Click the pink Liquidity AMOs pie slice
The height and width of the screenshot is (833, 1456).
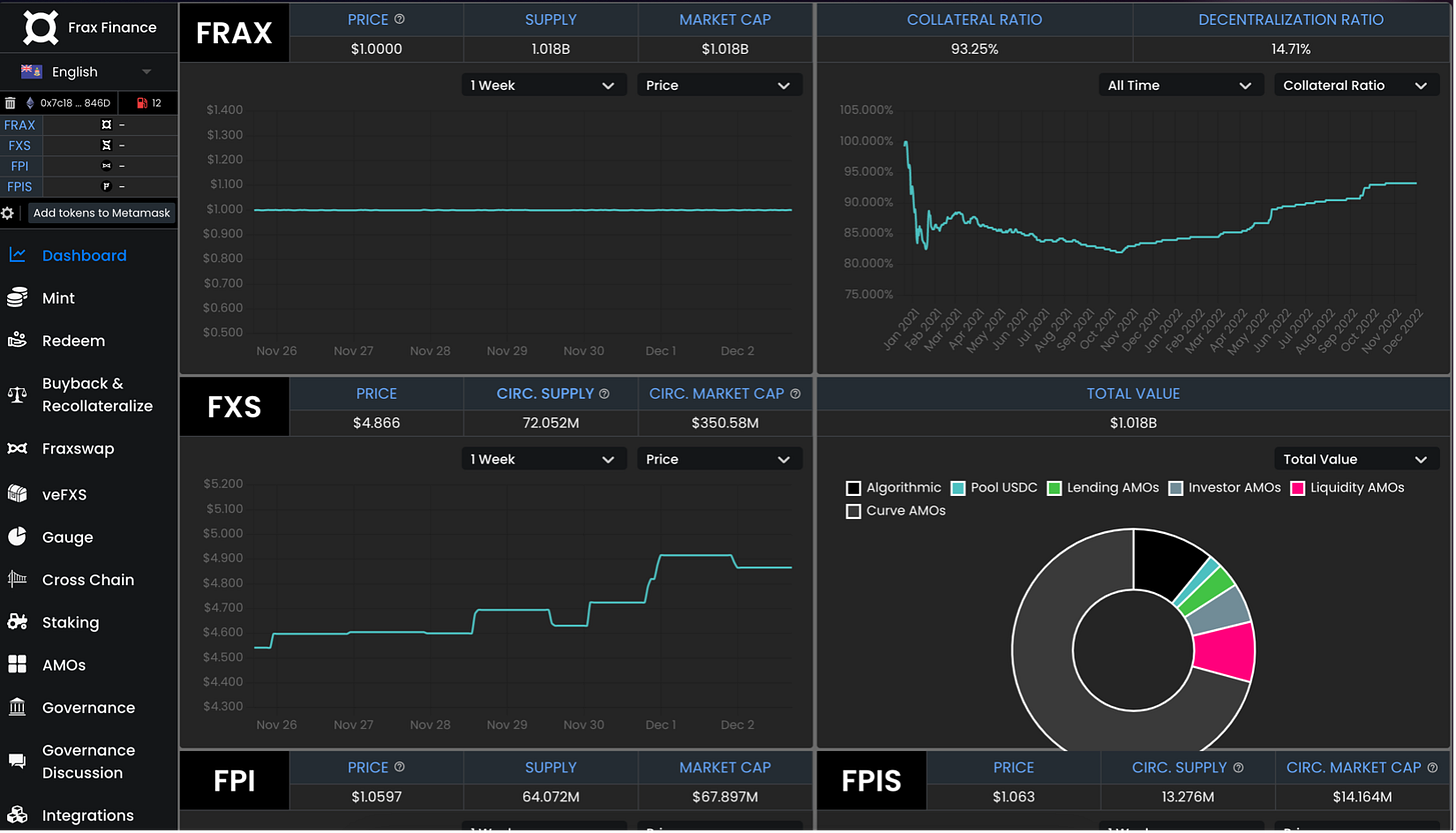pos(1224,650)
